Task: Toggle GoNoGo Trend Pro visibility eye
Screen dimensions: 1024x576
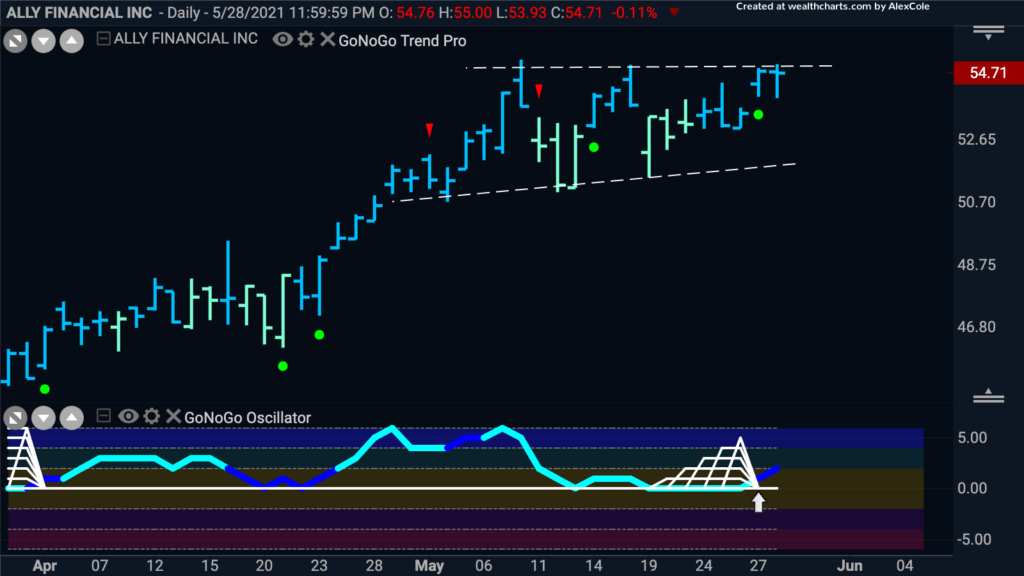Action: [282, 39]
